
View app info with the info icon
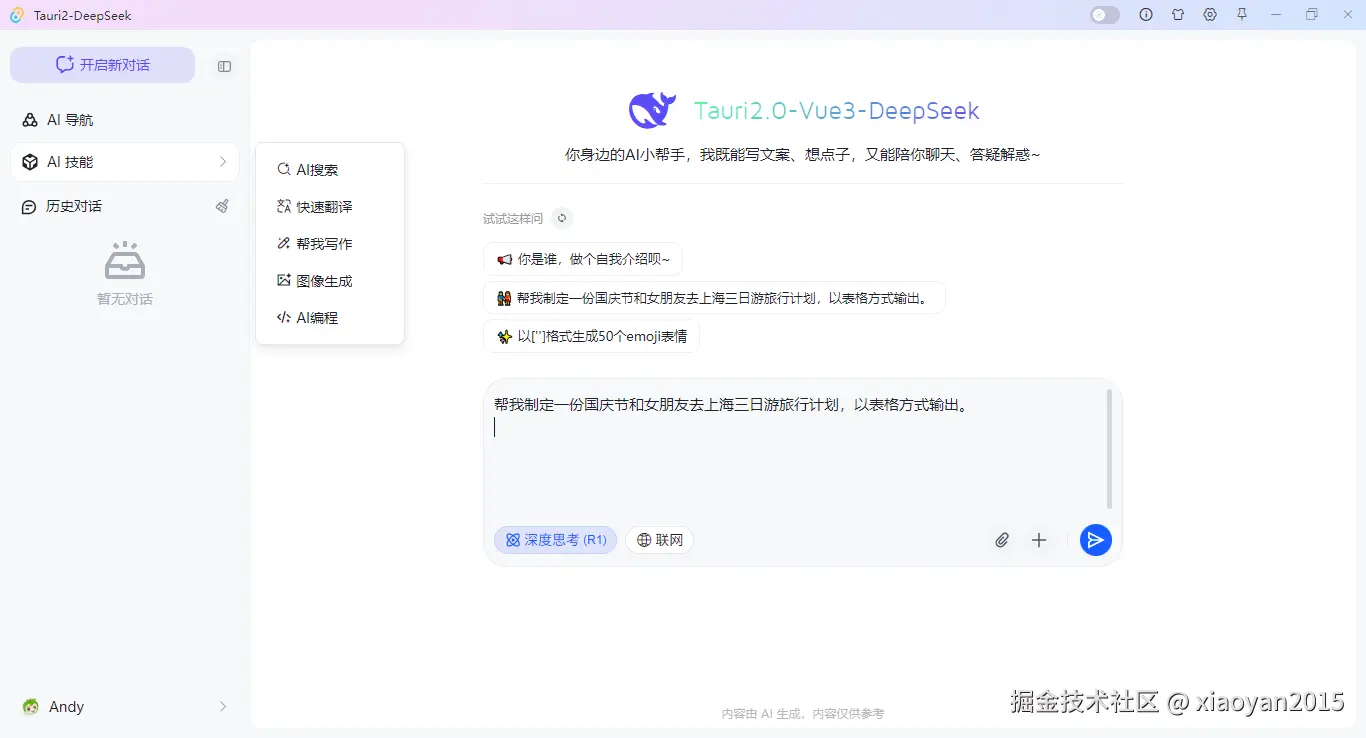[1146, 14]
